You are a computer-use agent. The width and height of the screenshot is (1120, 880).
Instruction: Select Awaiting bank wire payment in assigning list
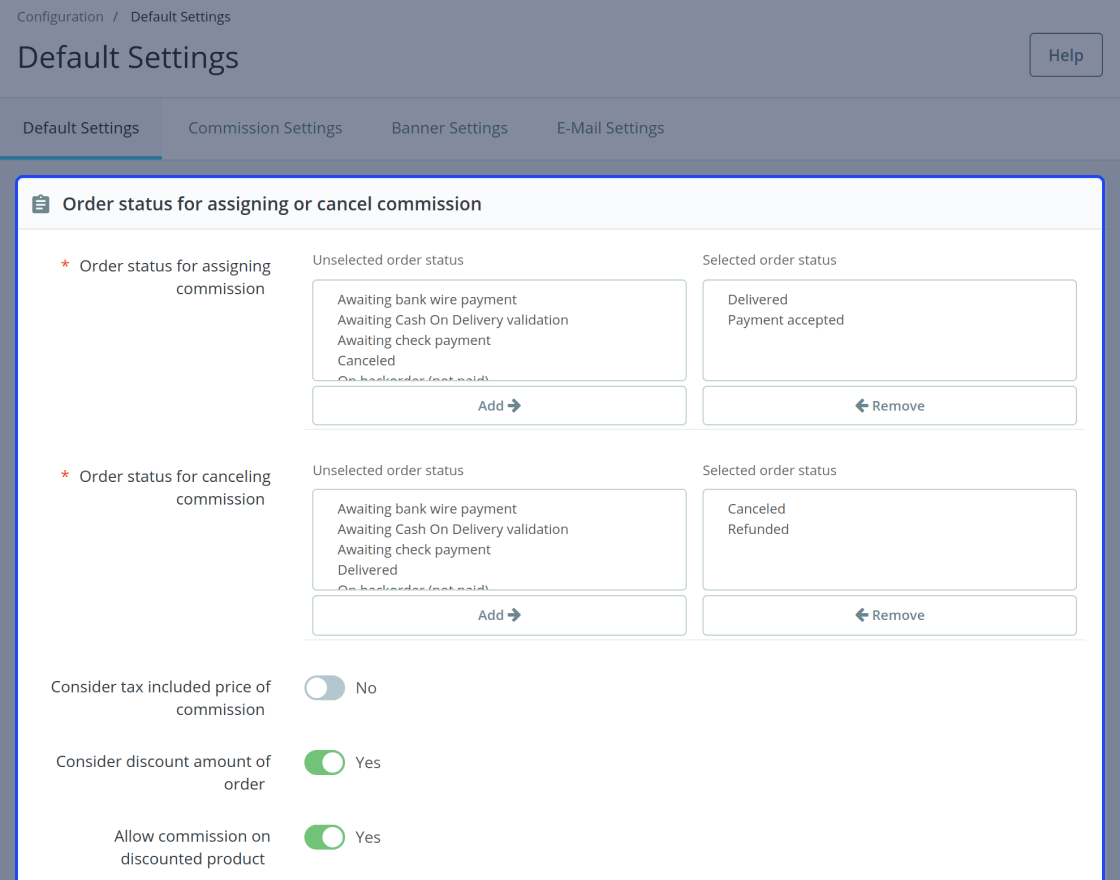(x=427, y=299)
